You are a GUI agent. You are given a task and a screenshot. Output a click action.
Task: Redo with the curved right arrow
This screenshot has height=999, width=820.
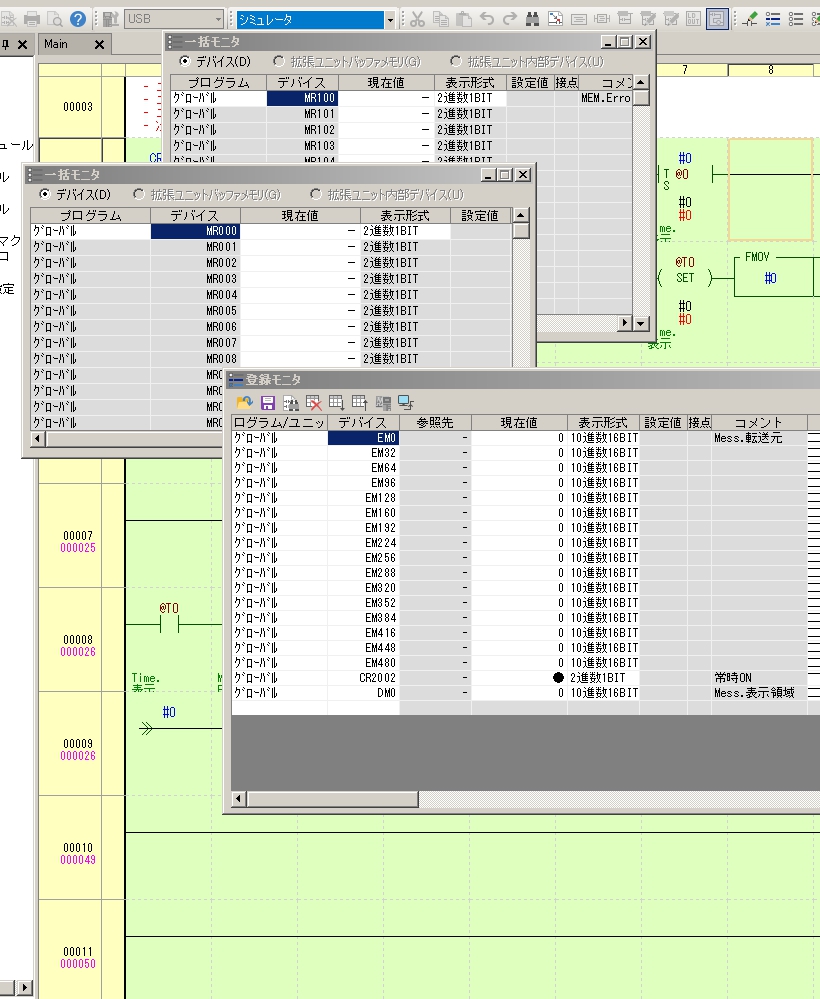pyautogui.click(x=510, y=19)
